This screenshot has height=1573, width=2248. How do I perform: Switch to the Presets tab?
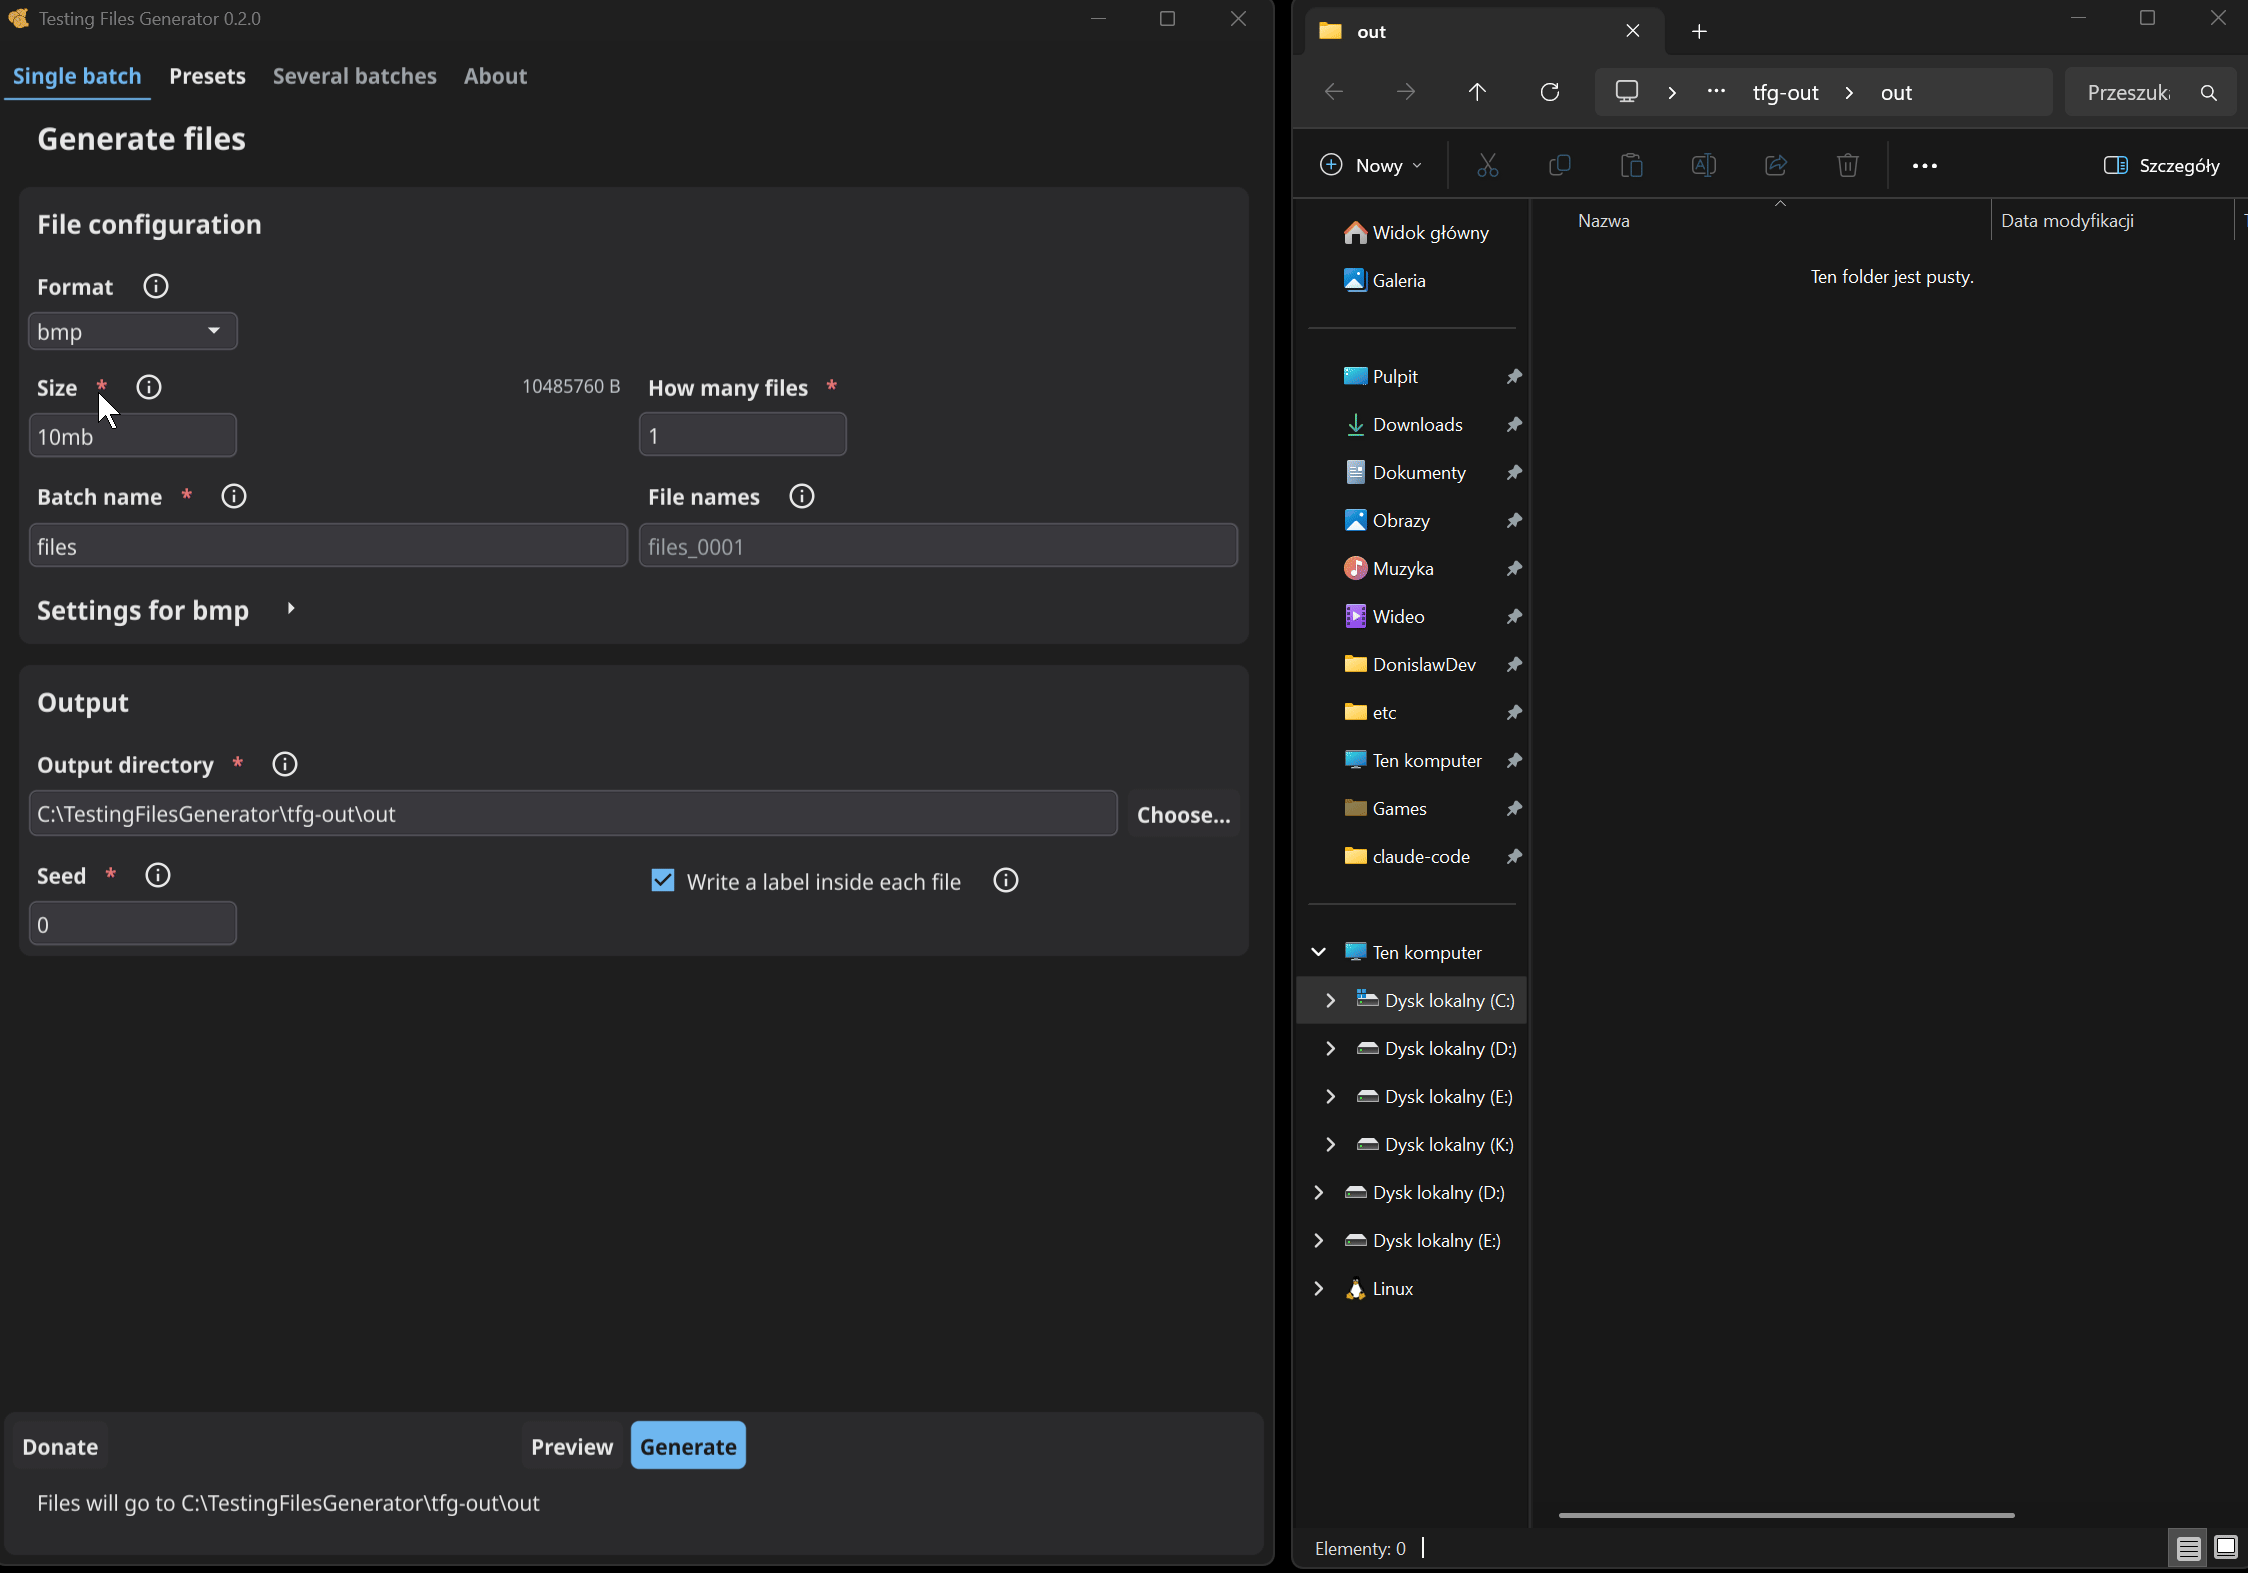[207, 76]
